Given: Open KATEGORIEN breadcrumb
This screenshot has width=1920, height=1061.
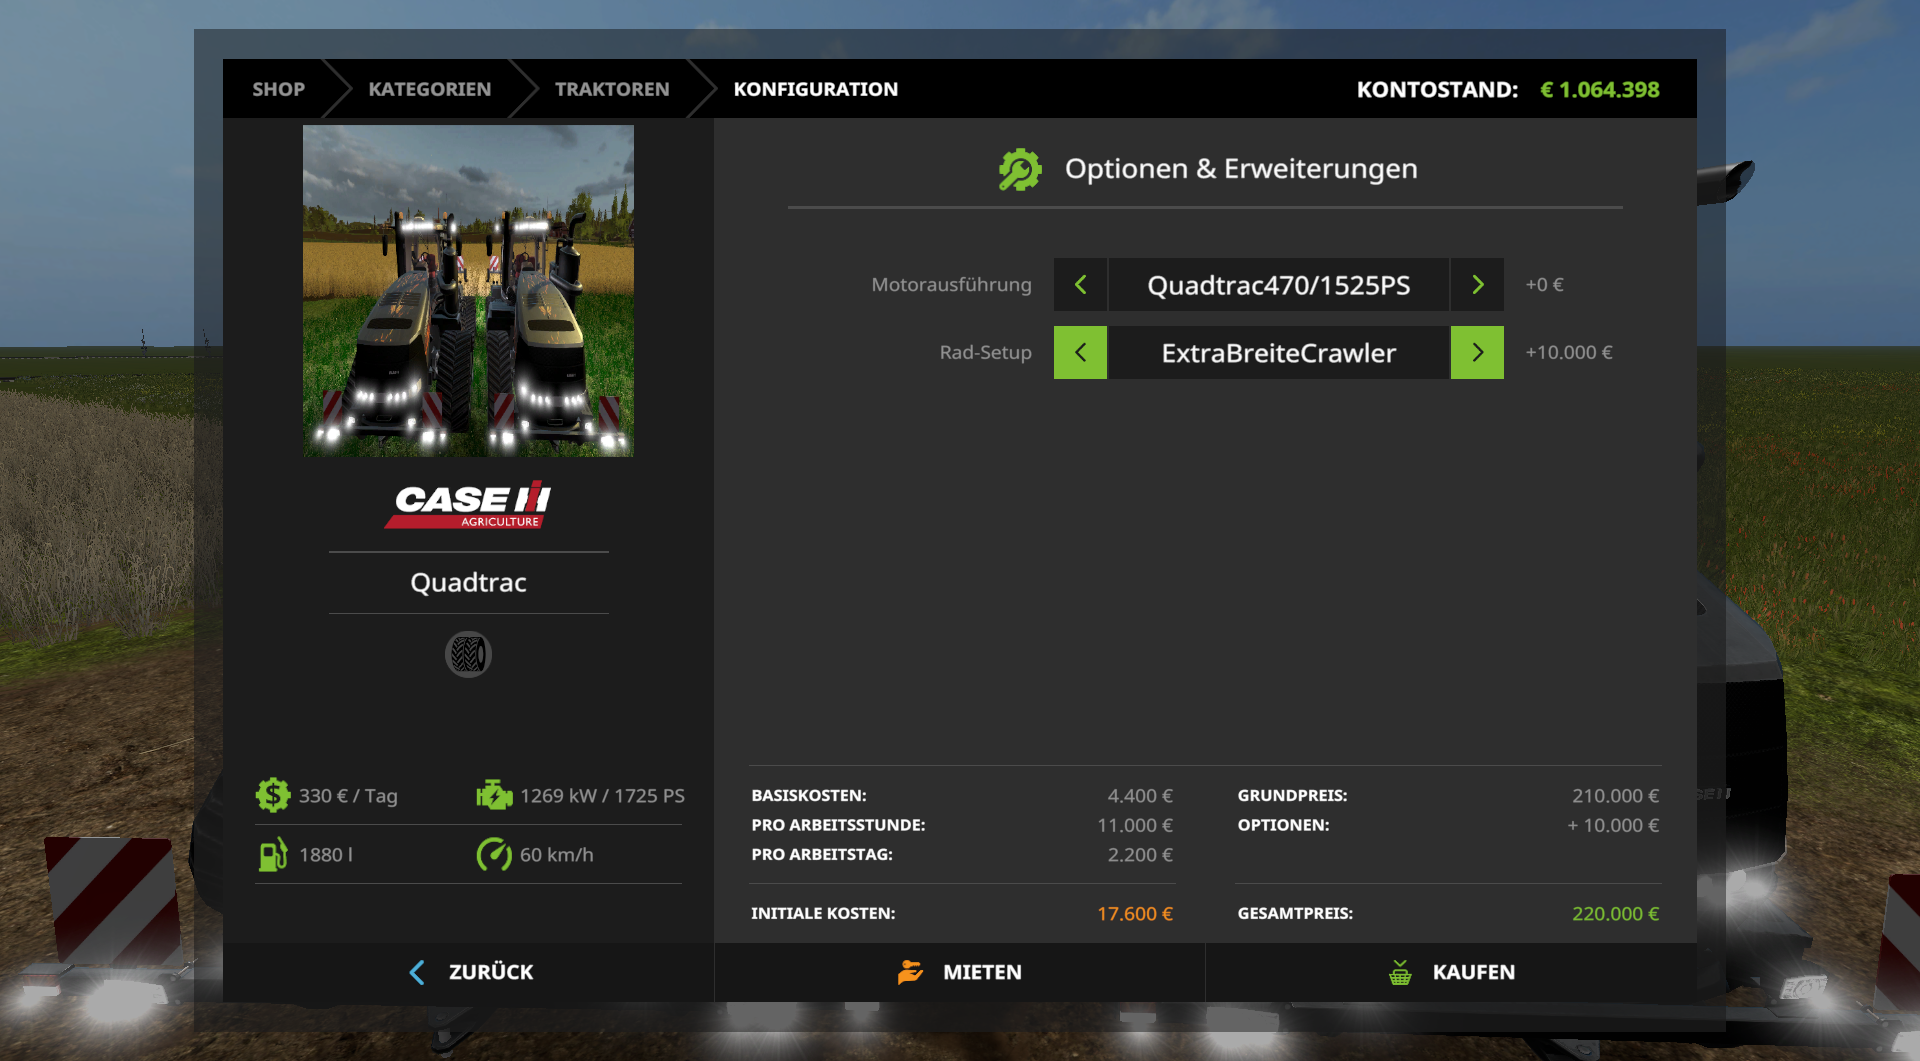Looking at the screenshot, I should 430,89.
